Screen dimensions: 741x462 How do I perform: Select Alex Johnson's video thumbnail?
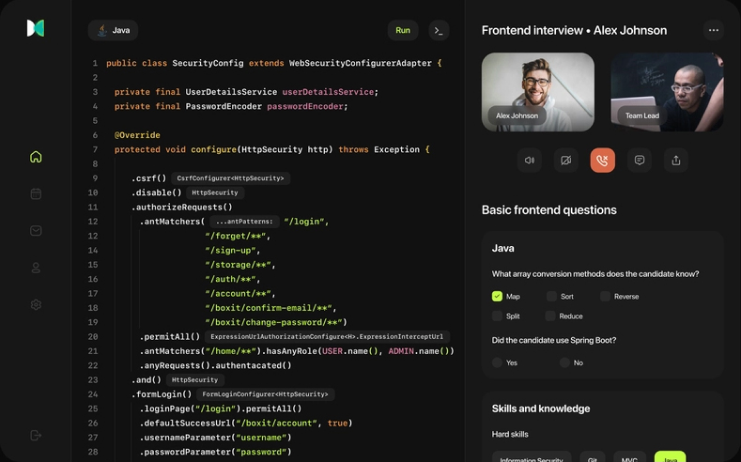(538, 92)
